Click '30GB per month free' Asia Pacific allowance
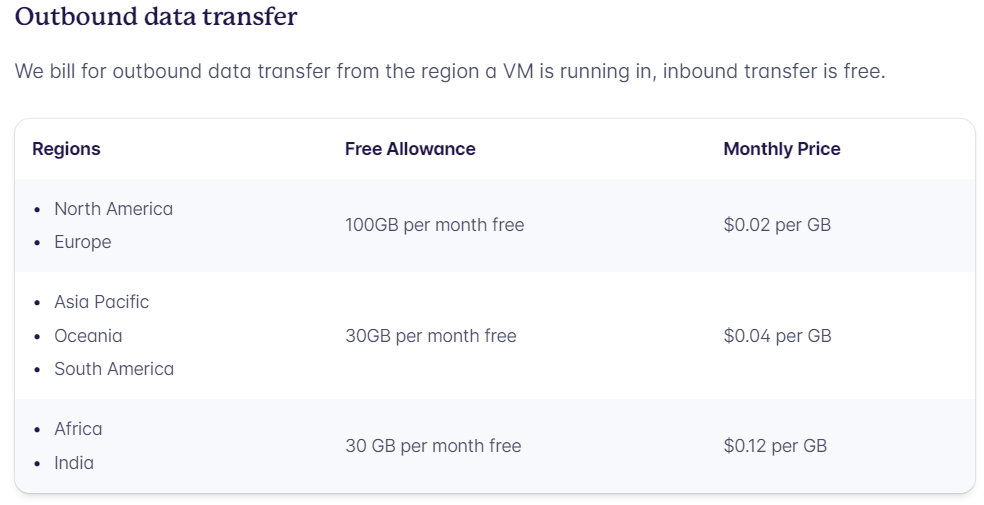This screenshot has height=505, width=984. 430,336
